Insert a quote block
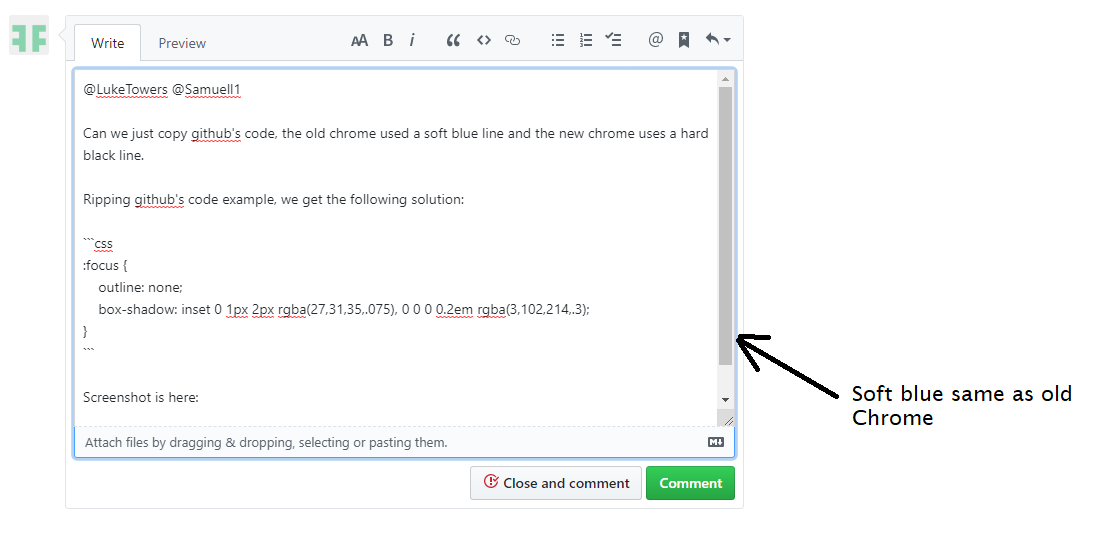The height and width of the screenshot is (537, 1096). point(454,41)
